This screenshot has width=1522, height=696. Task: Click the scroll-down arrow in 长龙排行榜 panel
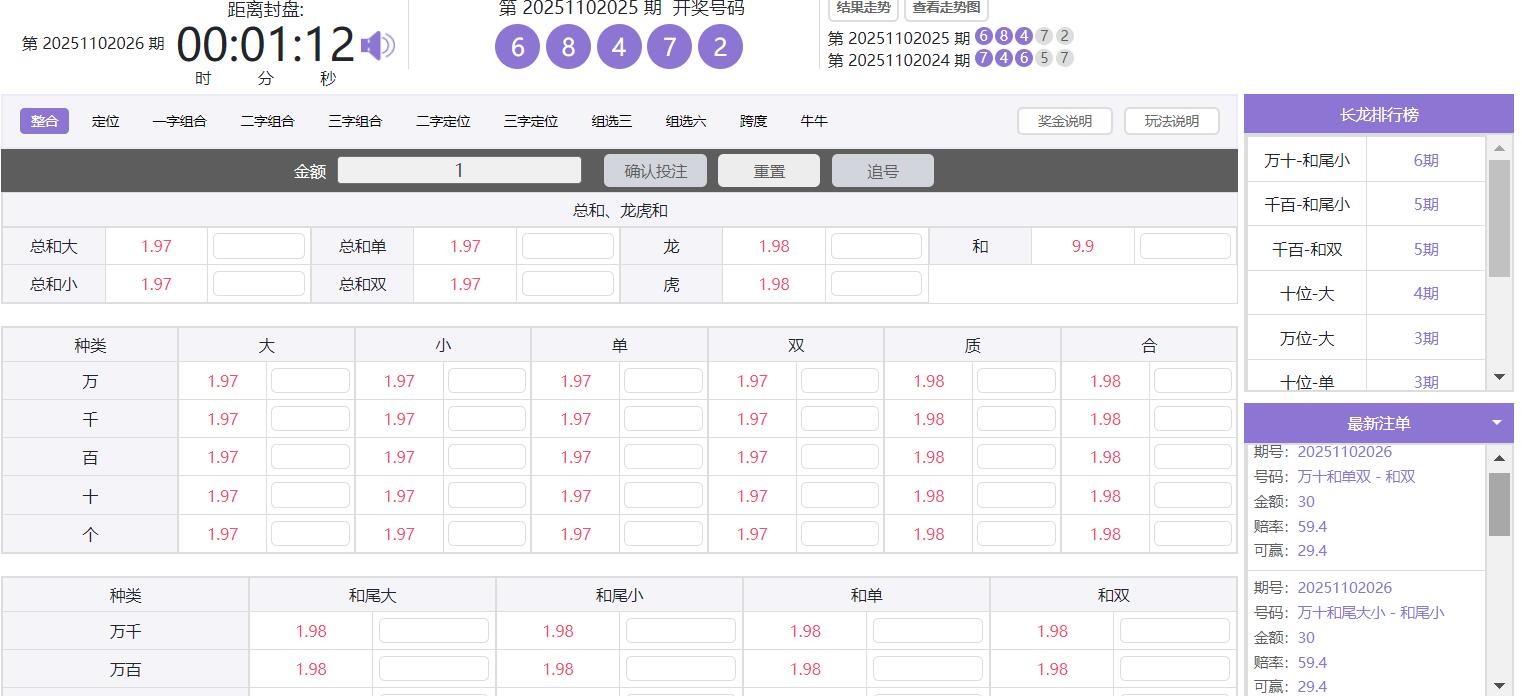1500,377
